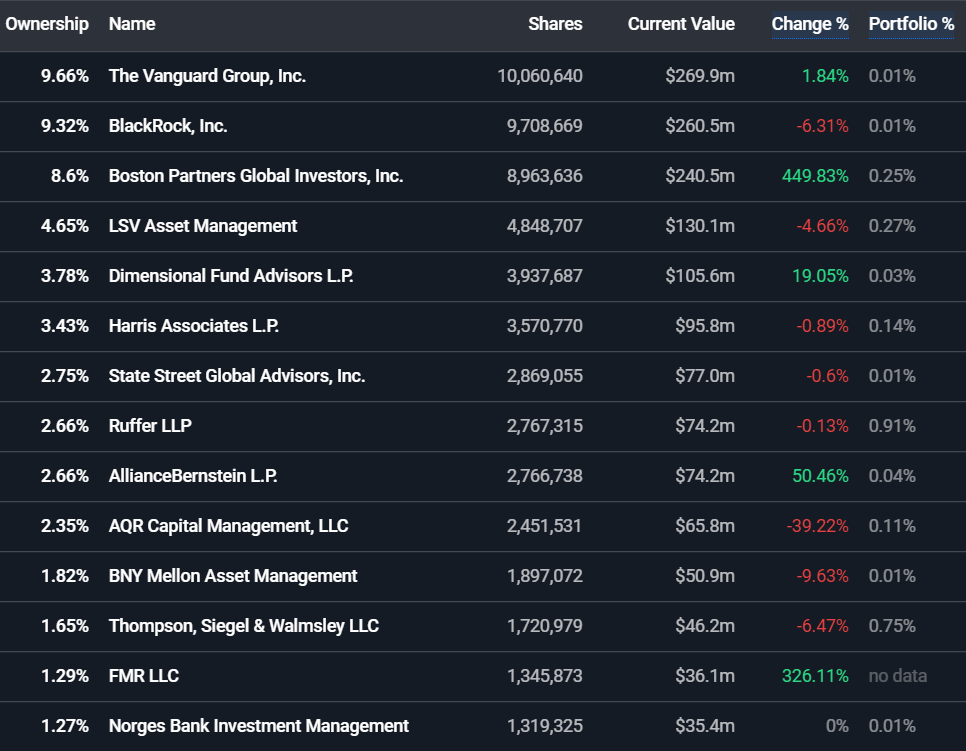Select BlackRock, Inc. name
The height and width of the screenshot is (751, 966).
pos(168,126)
